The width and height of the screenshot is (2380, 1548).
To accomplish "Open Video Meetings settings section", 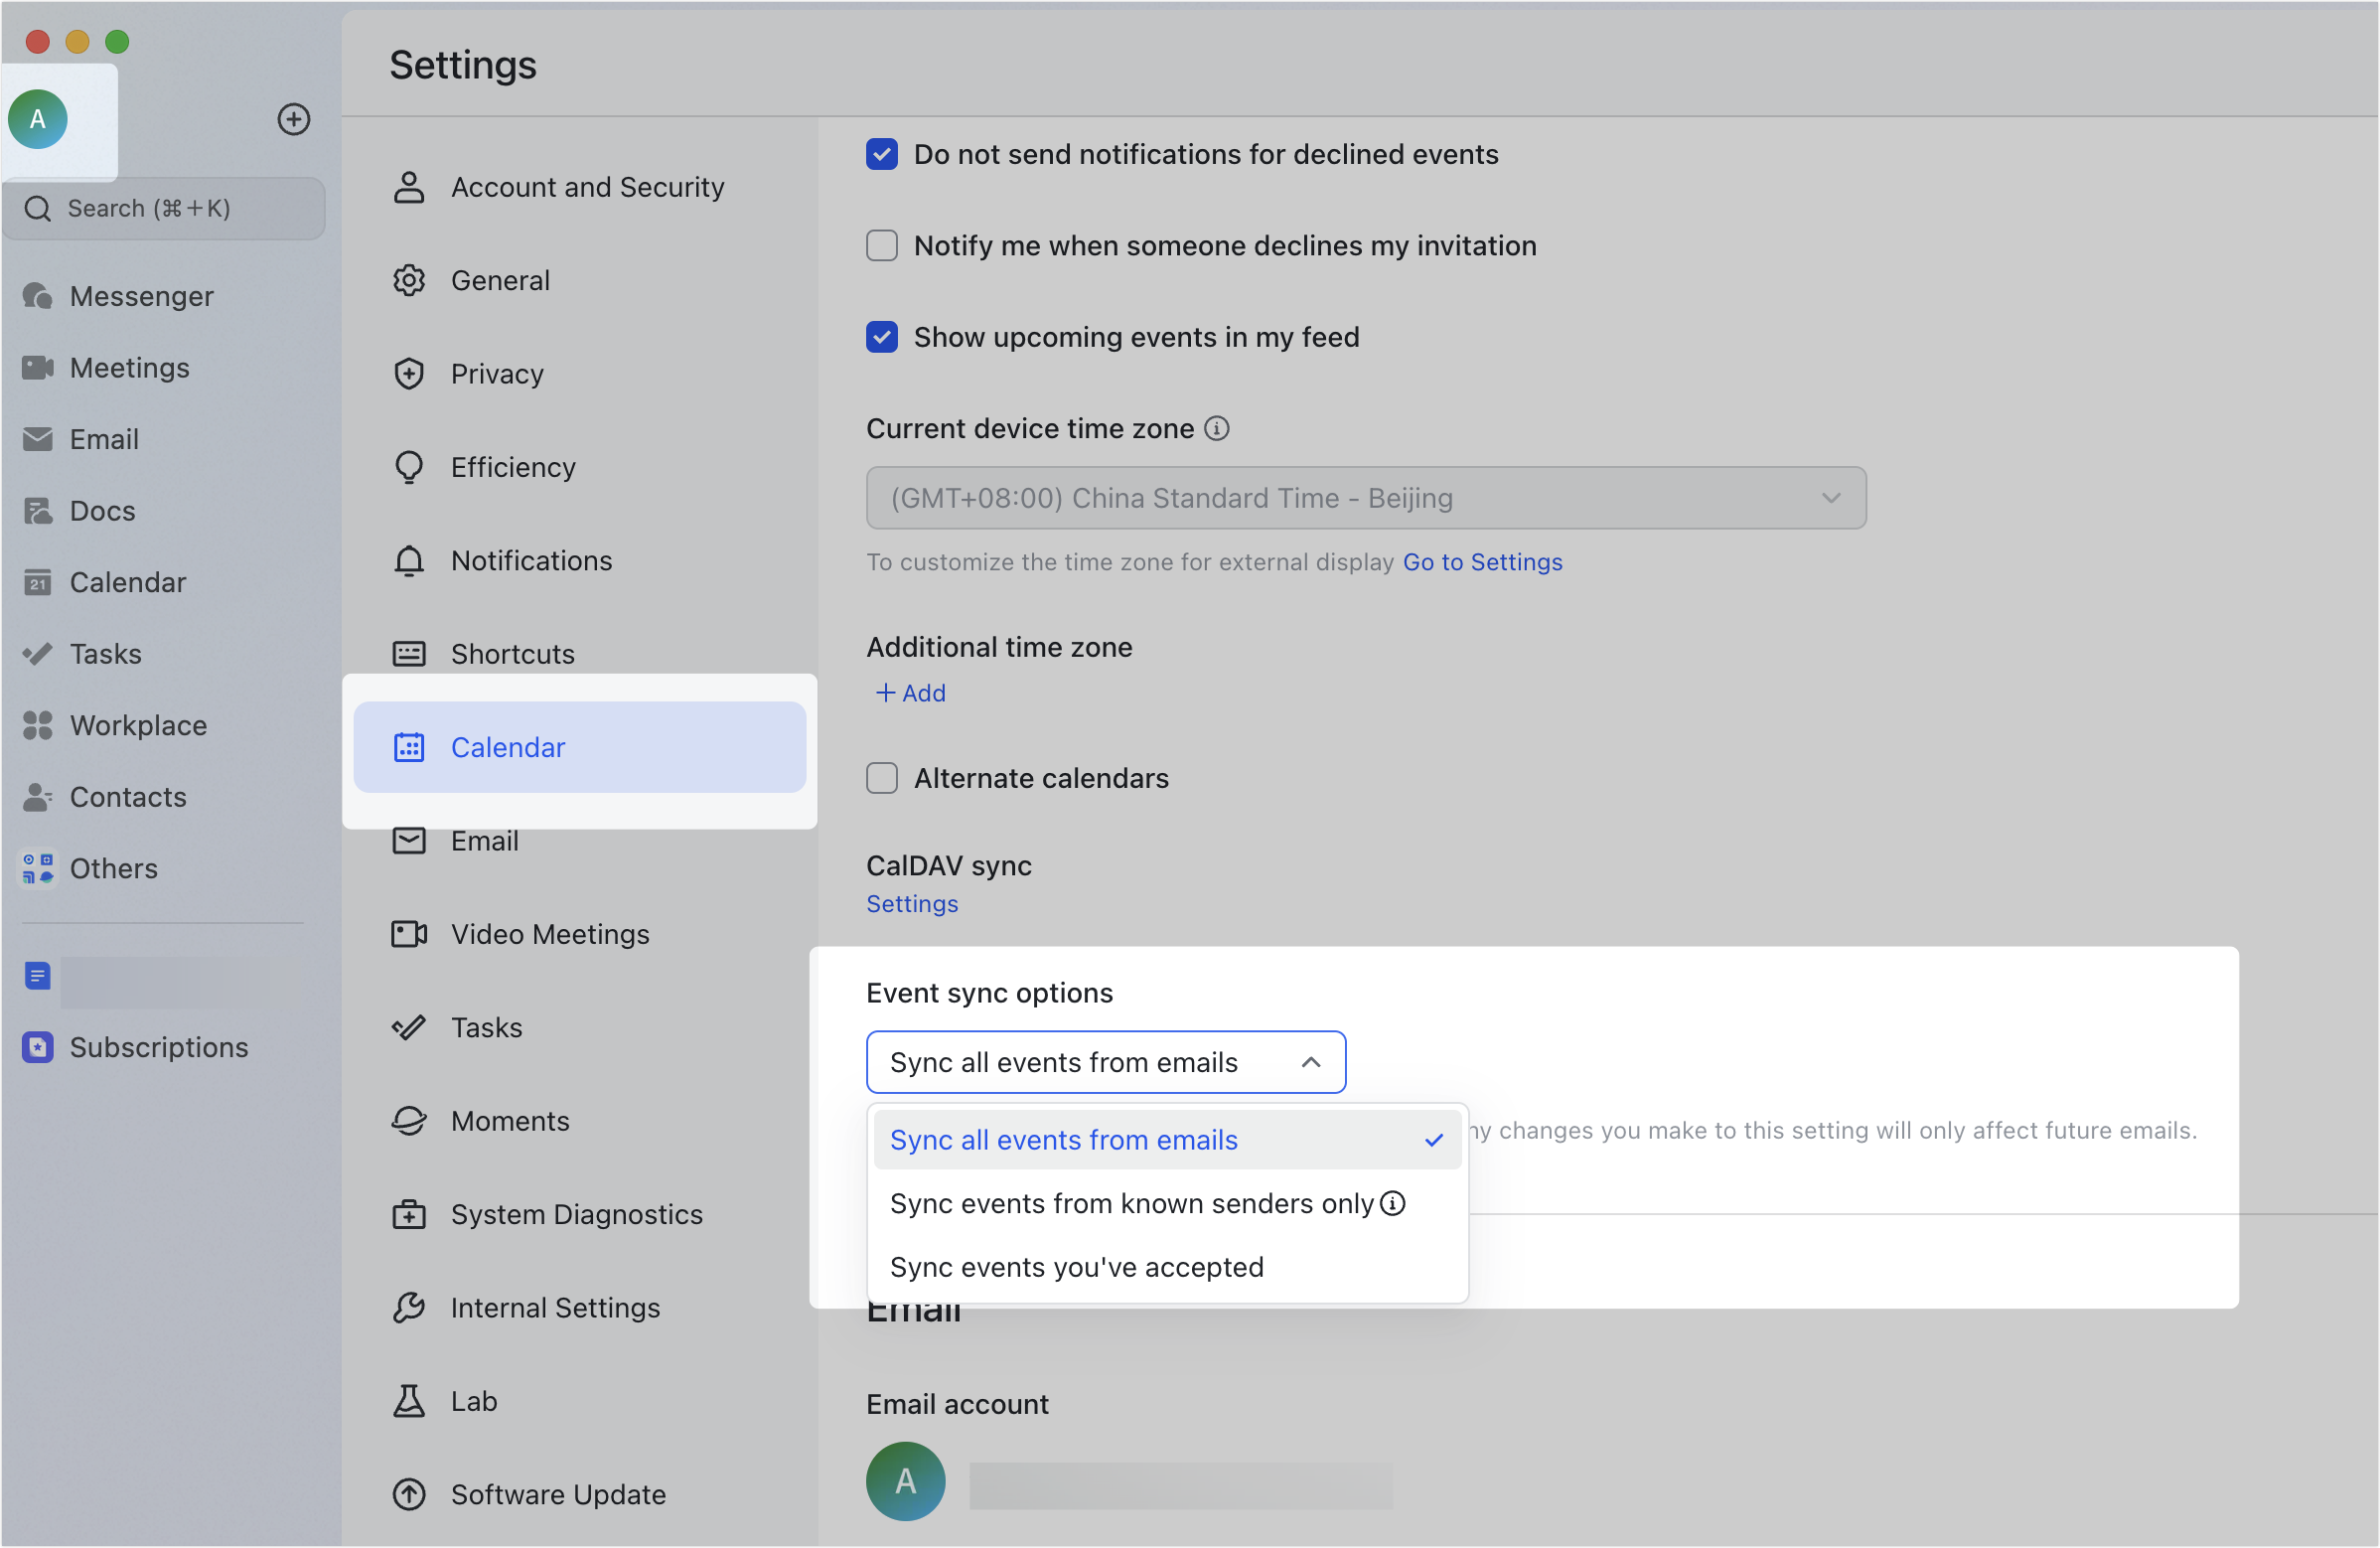I will [x=579, y=934].
